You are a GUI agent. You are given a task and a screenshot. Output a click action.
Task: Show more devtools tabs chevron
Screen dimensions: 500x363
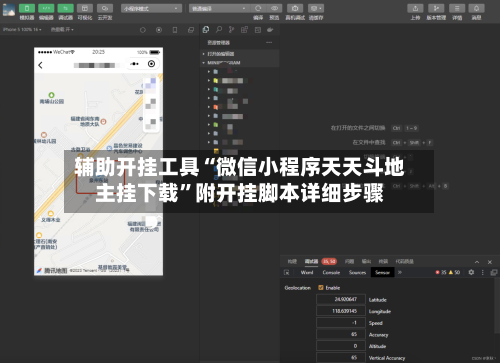click(x=400, y=272)
